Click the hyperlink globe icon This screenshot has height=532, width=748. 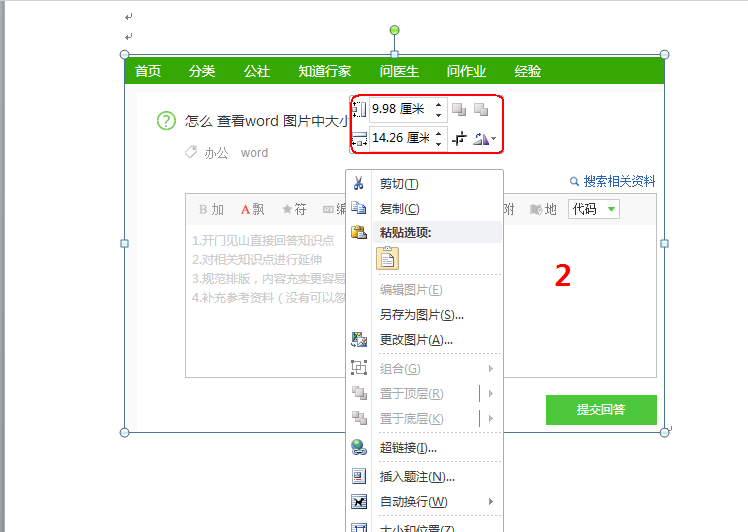[359, 448]
